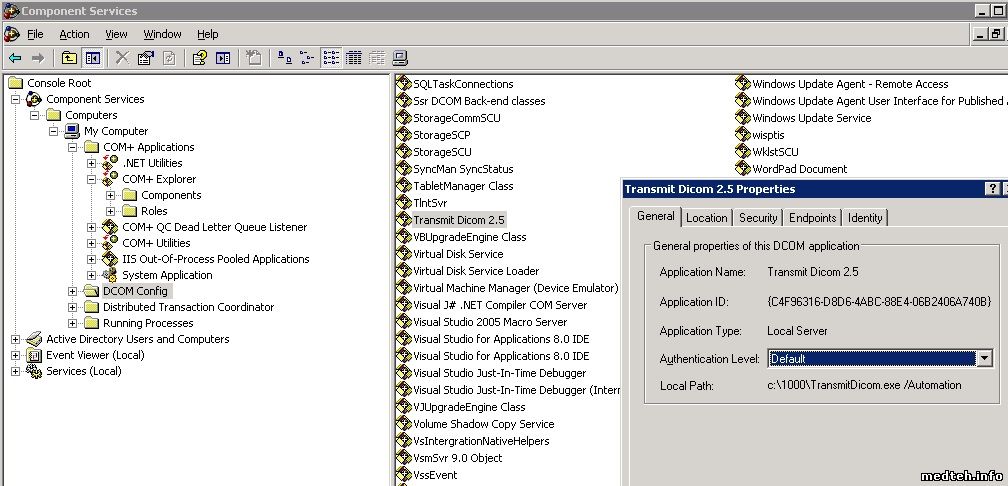Click the Configure My Computer toolbar icon

(400, 58)
